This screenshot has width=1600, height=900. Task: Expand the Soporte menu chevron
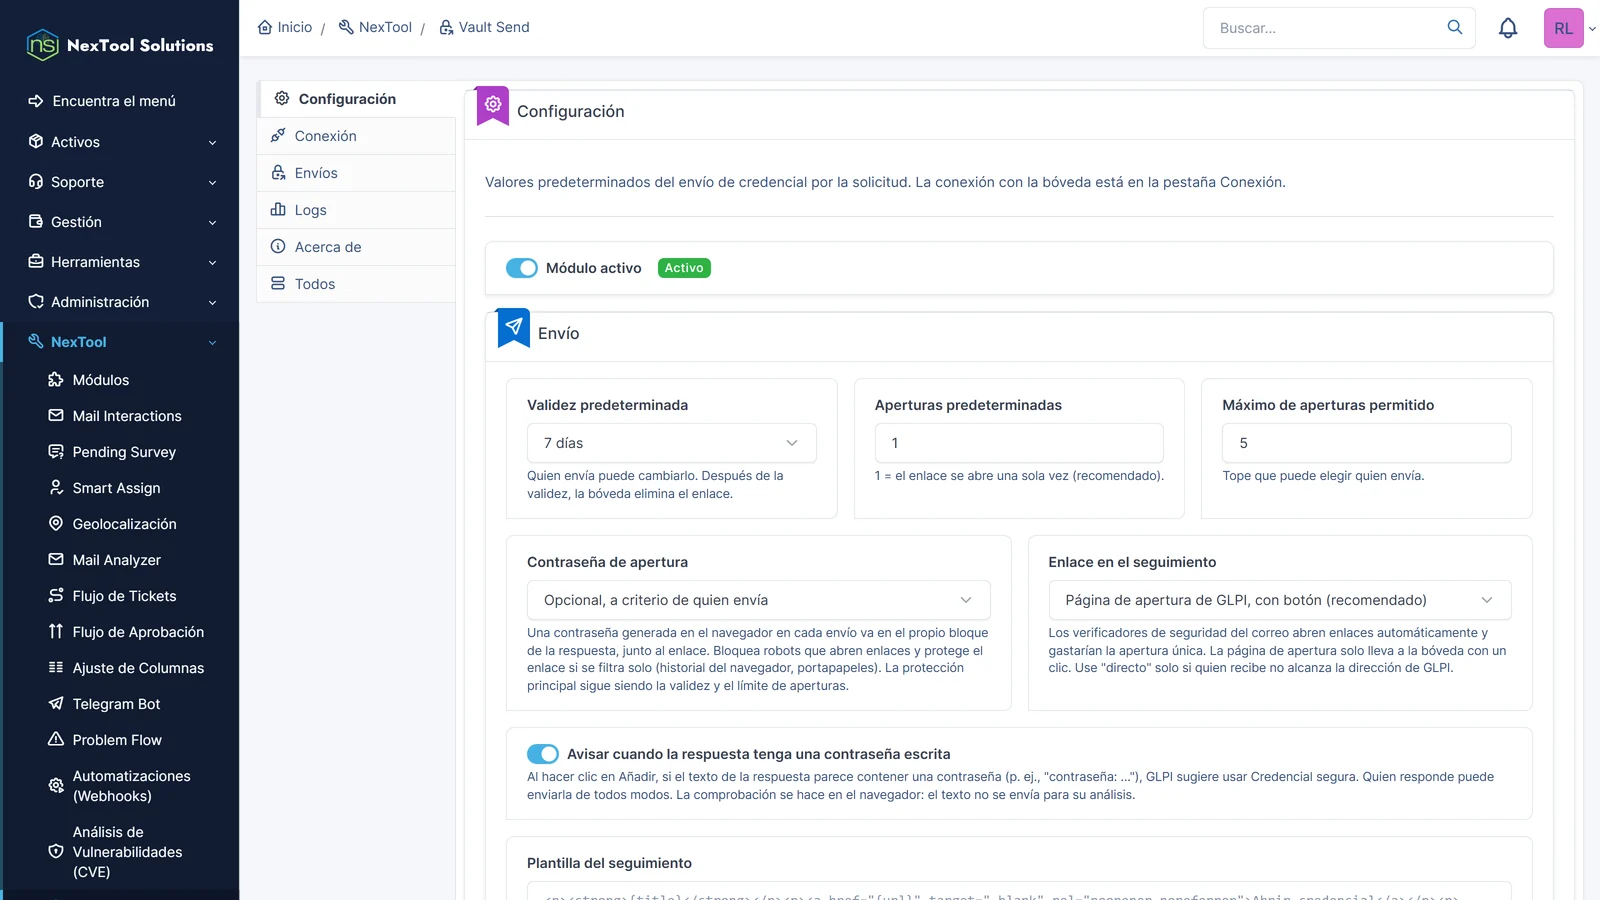click(212, 183)
